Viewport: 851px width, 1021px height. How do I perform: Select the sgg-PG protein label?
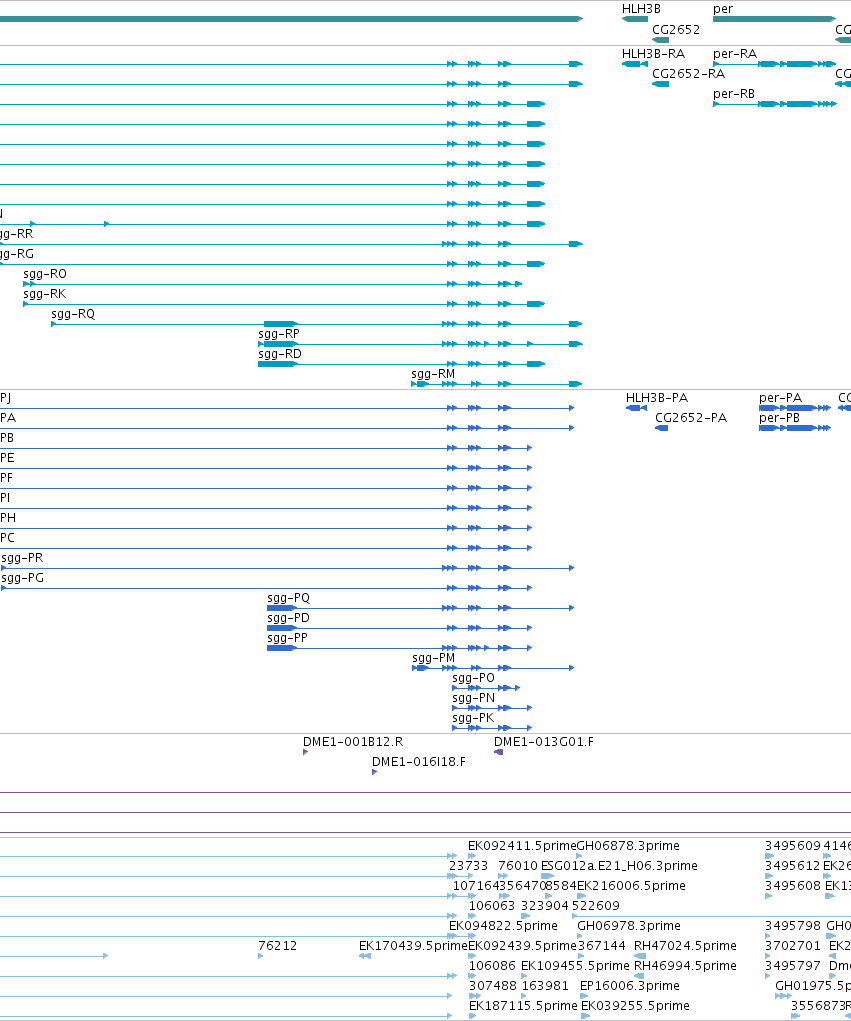[23, 578]
